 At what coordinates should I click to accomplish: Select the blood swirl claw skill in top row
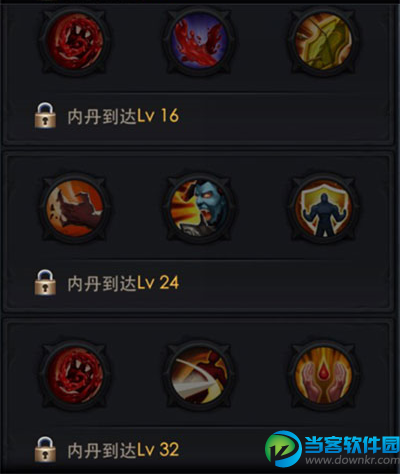point(75,41)
